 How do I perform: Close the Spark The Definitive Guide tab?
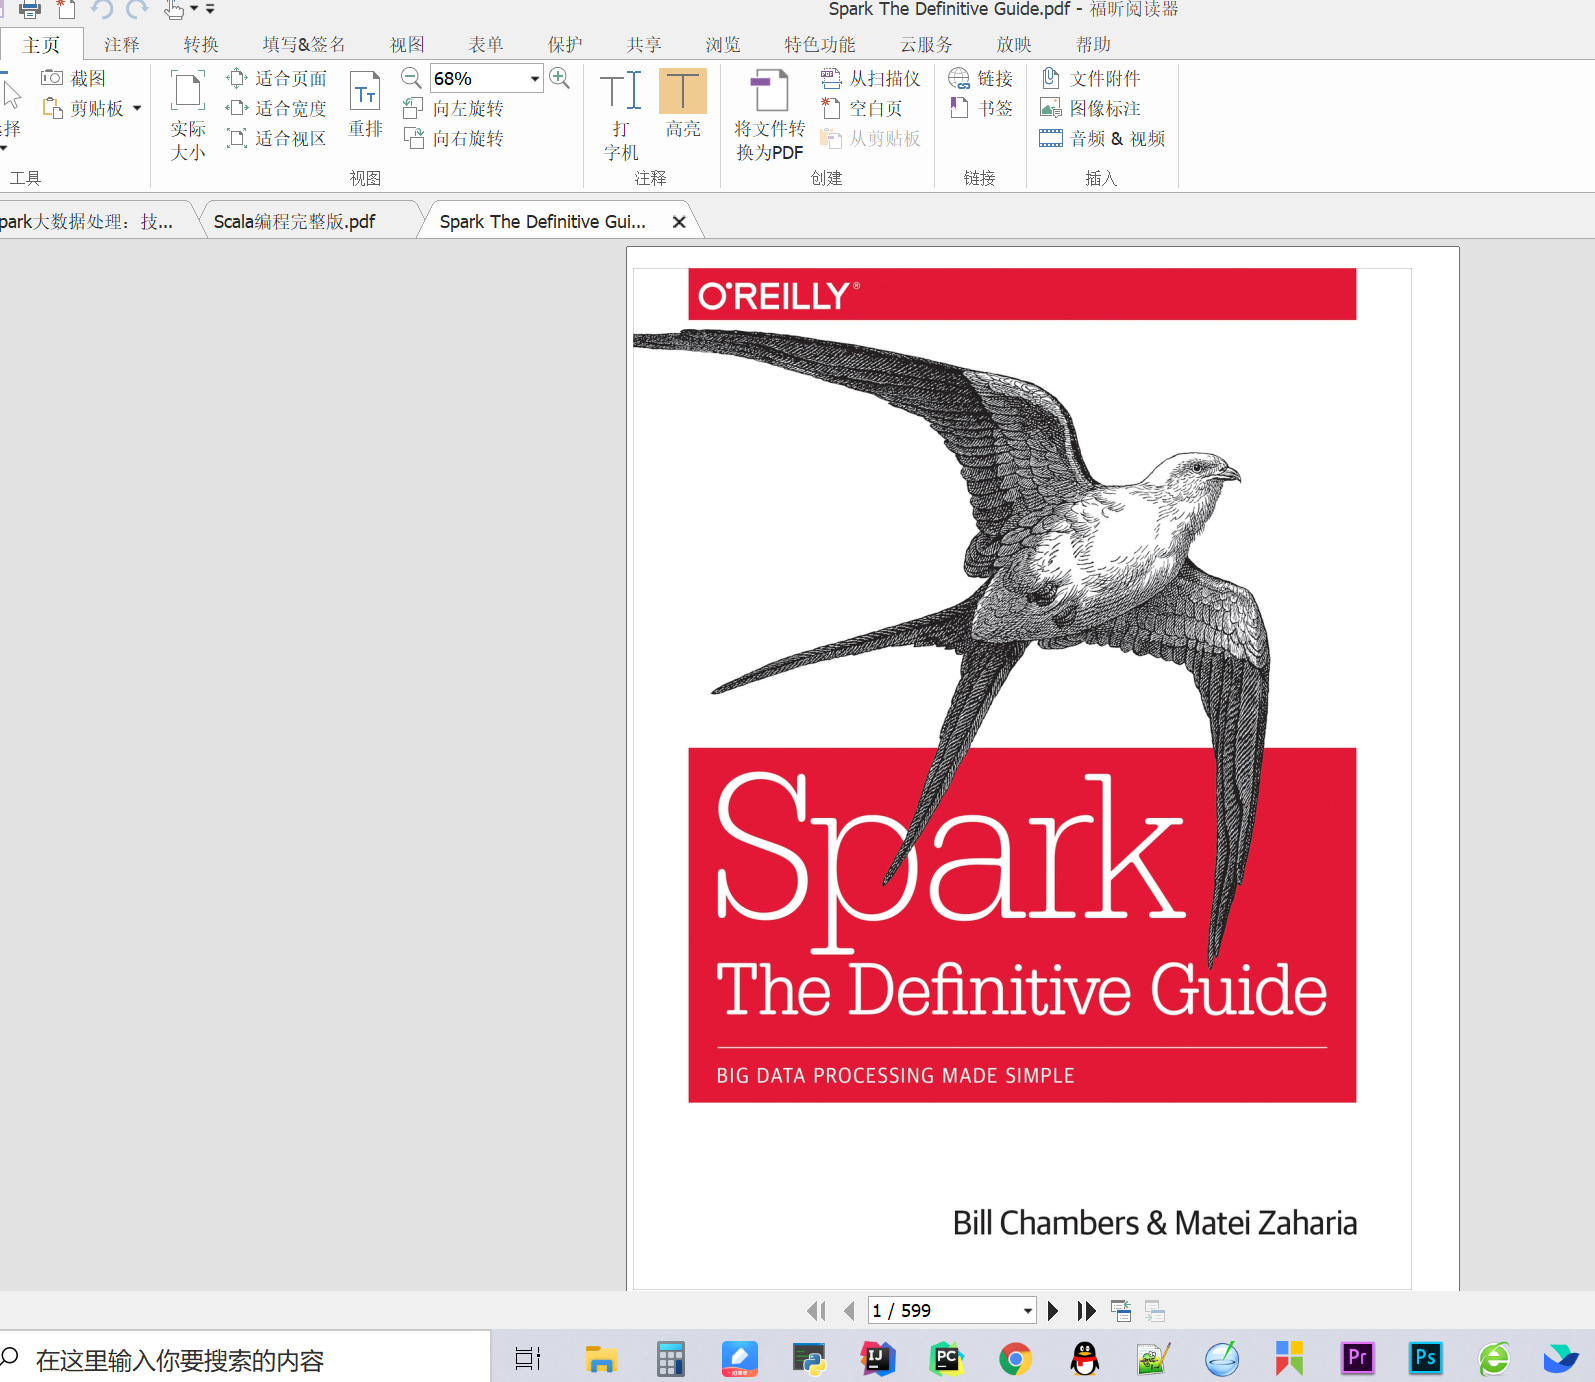679,222
